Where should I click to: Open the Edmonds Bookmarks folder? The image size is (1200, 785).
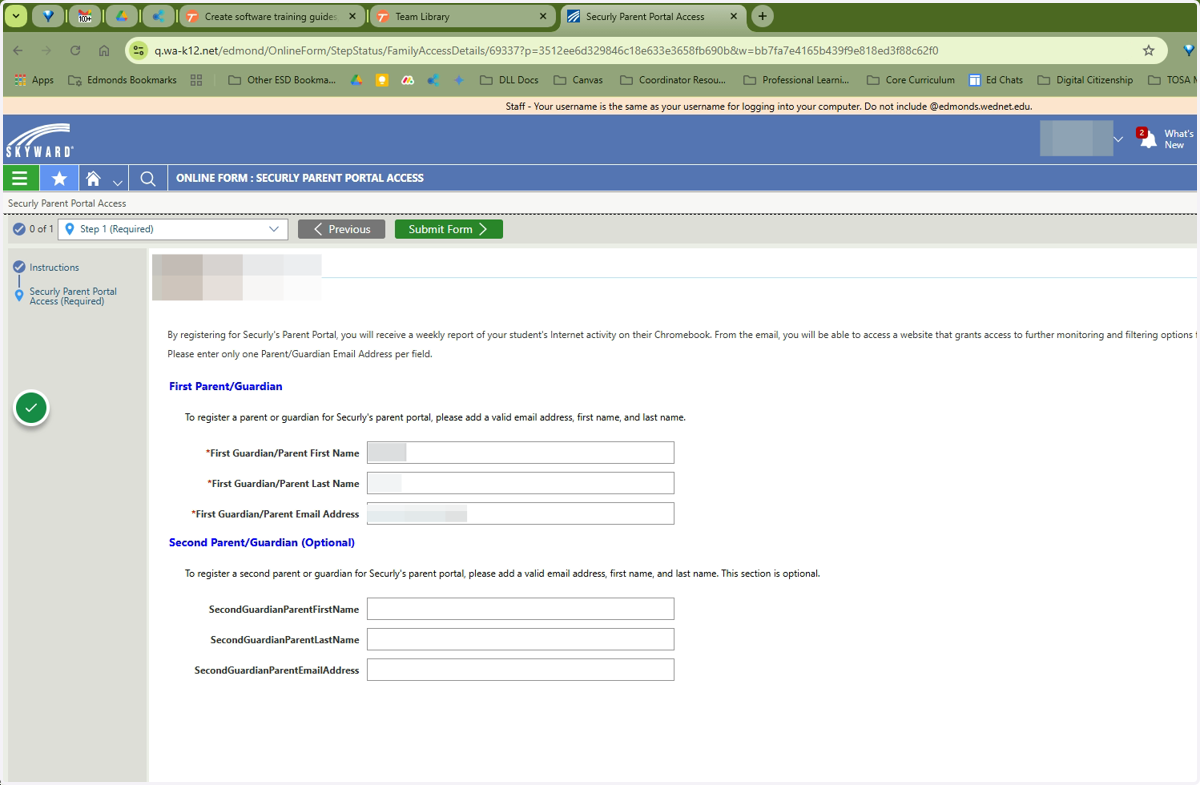tap(122, 80)
